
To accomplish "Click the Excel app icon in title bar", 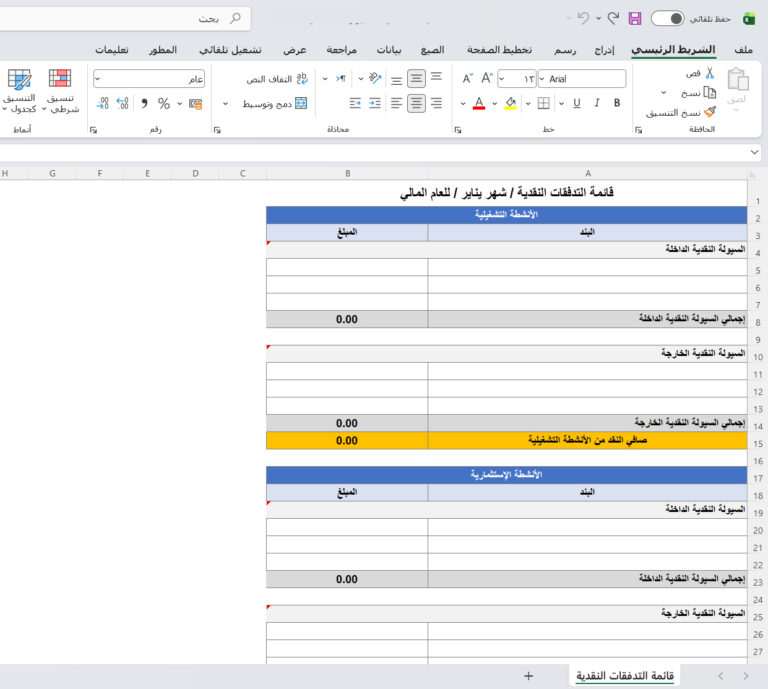I will click(749, 19).
